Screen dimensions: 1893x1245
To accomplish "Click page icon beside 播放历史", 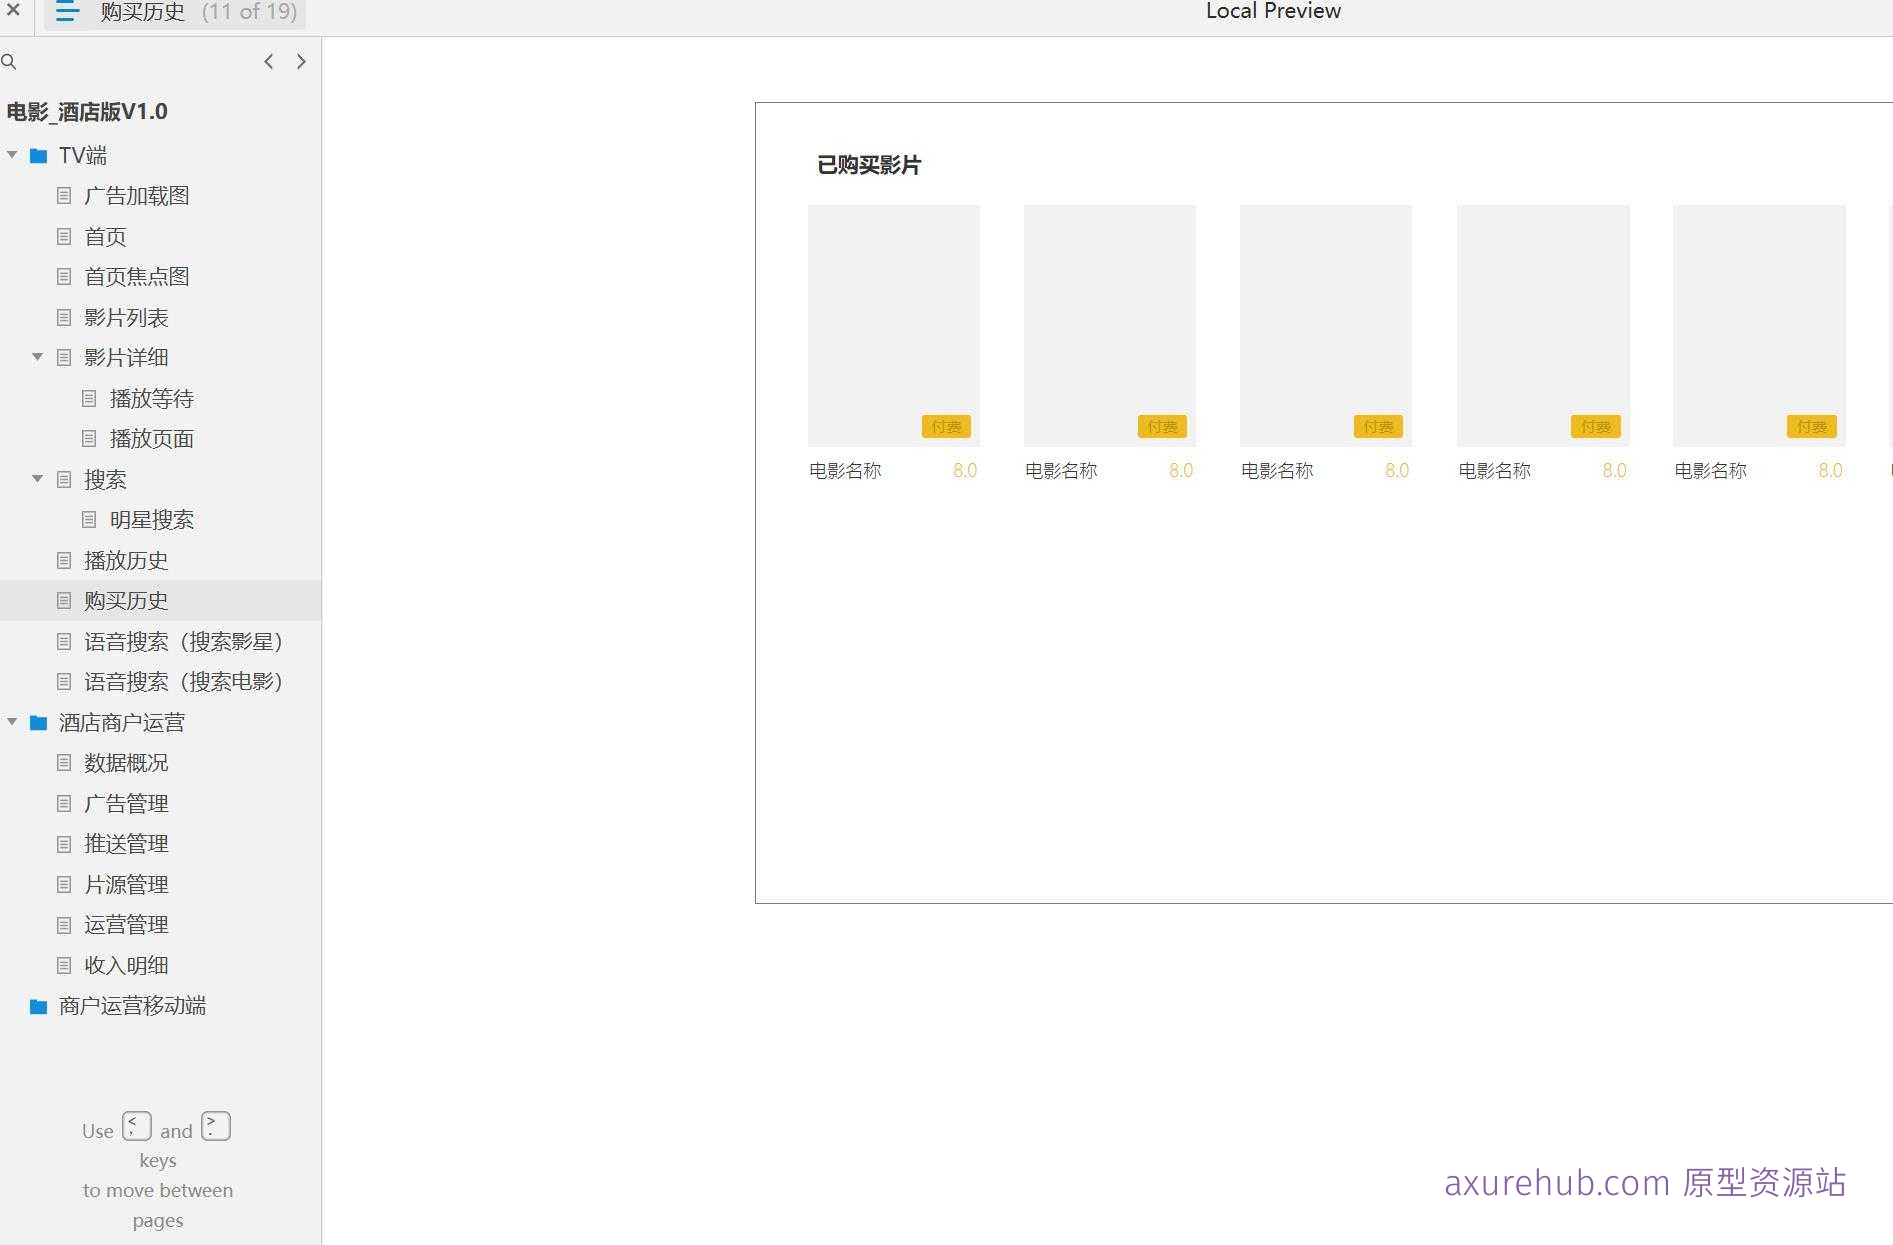I will click(x=64, y=561).
